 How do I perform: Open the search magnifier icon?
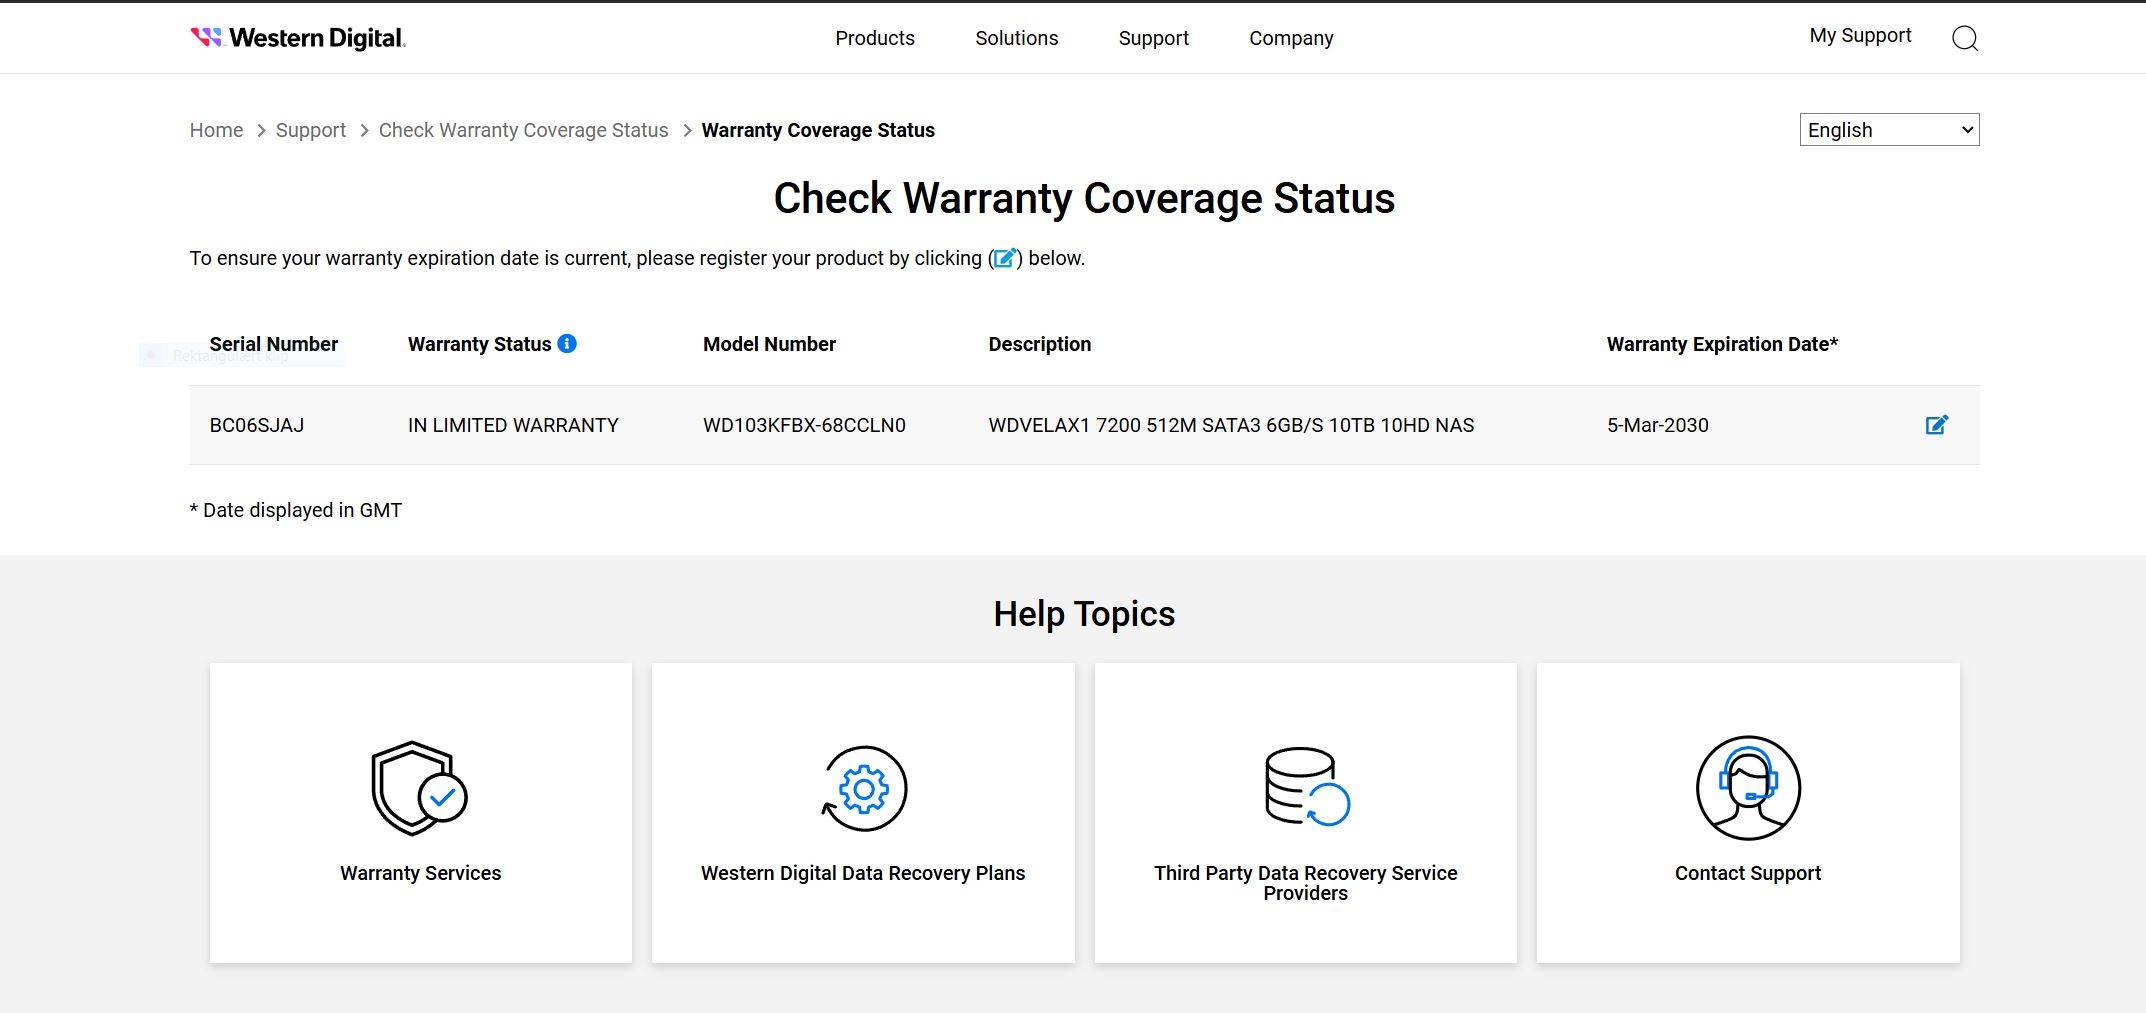coord(1965,38)
